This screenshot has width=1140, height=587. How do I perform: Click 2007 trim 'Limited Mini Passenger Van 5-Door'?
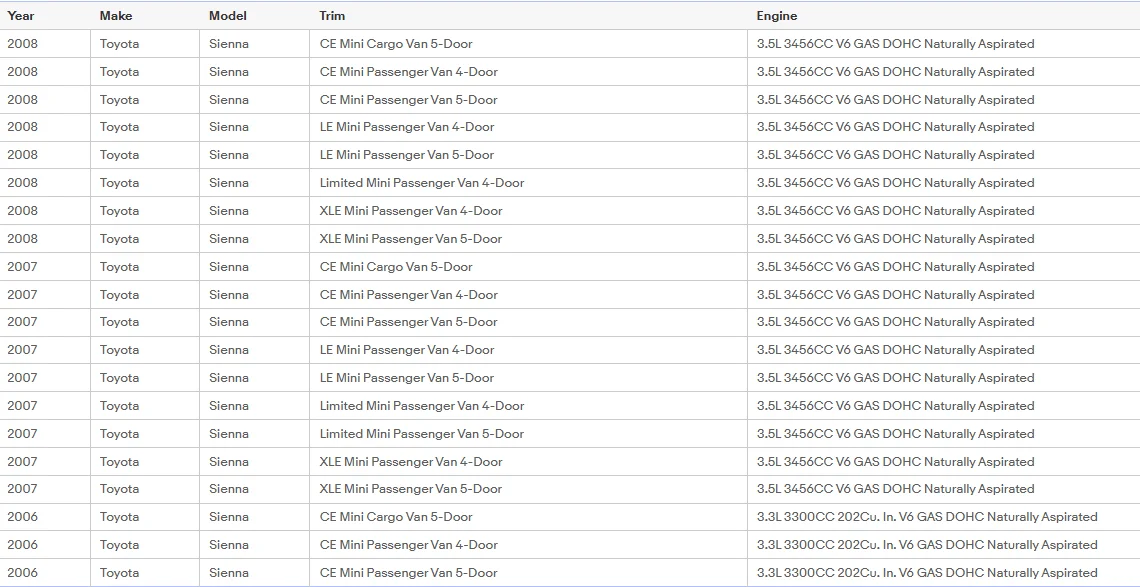[x=422, y=434]
